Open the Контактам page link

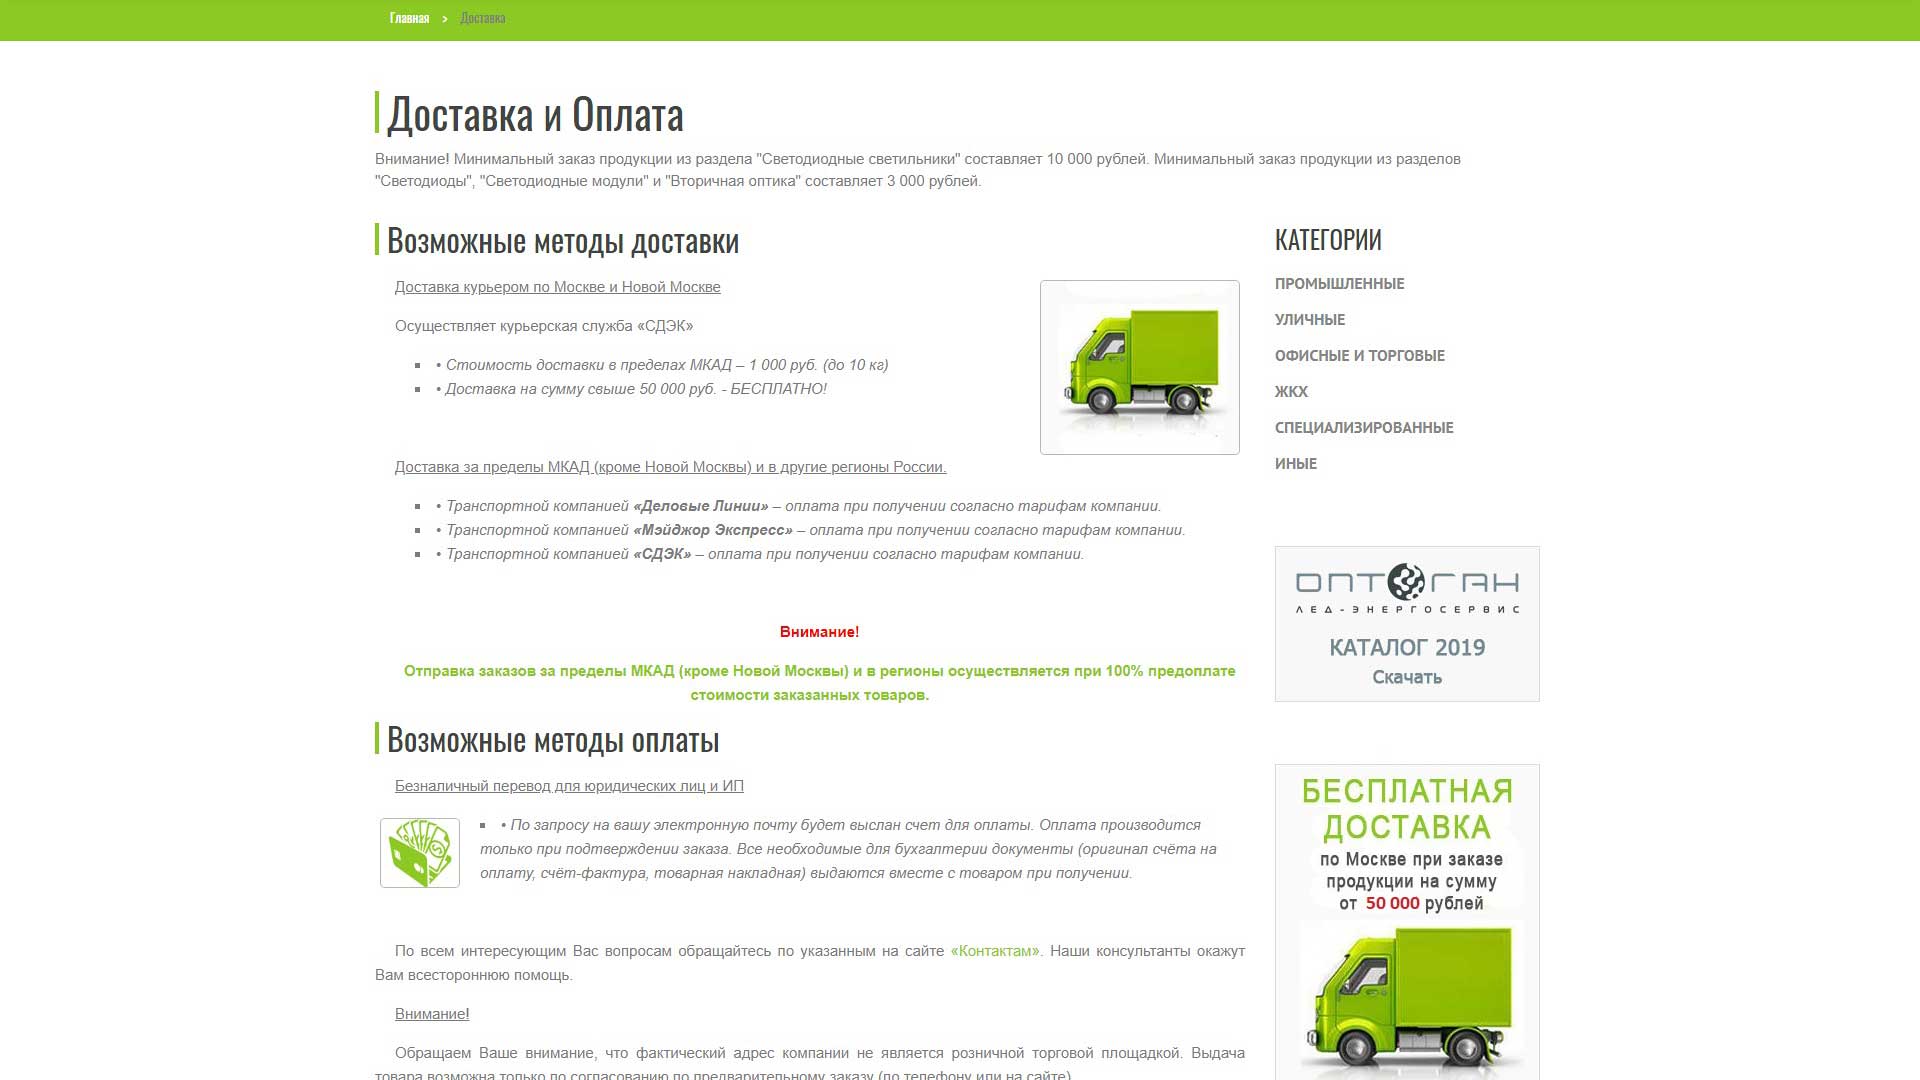993,952
